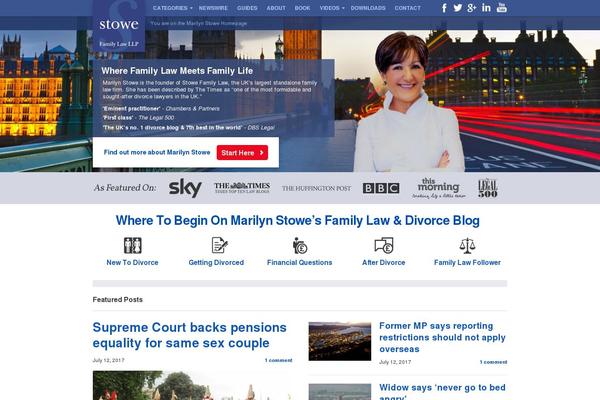This screenshot has height=400, width=600.
Task: Click 'Find out more about Marilyn Stowe' text
Action: pos(157,152)
